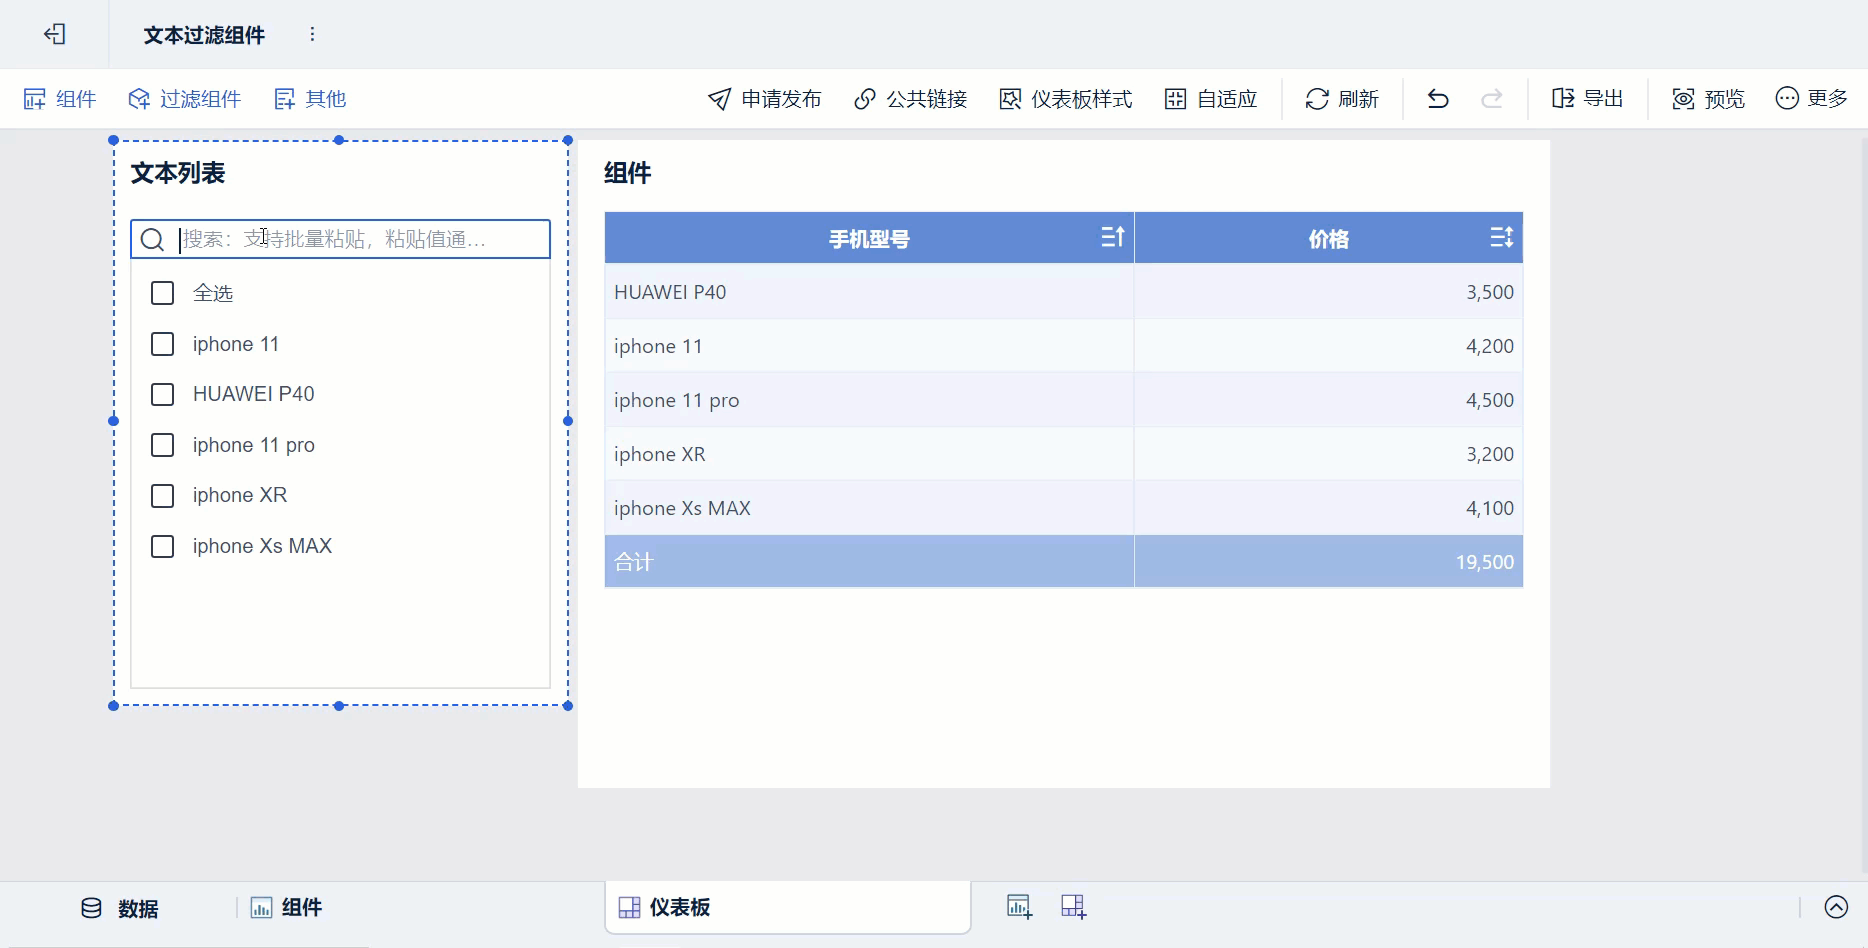Viewport: 1868px width, 948px height.
Task: Check the iphone 11 checkbox
Action: (162, 344)
